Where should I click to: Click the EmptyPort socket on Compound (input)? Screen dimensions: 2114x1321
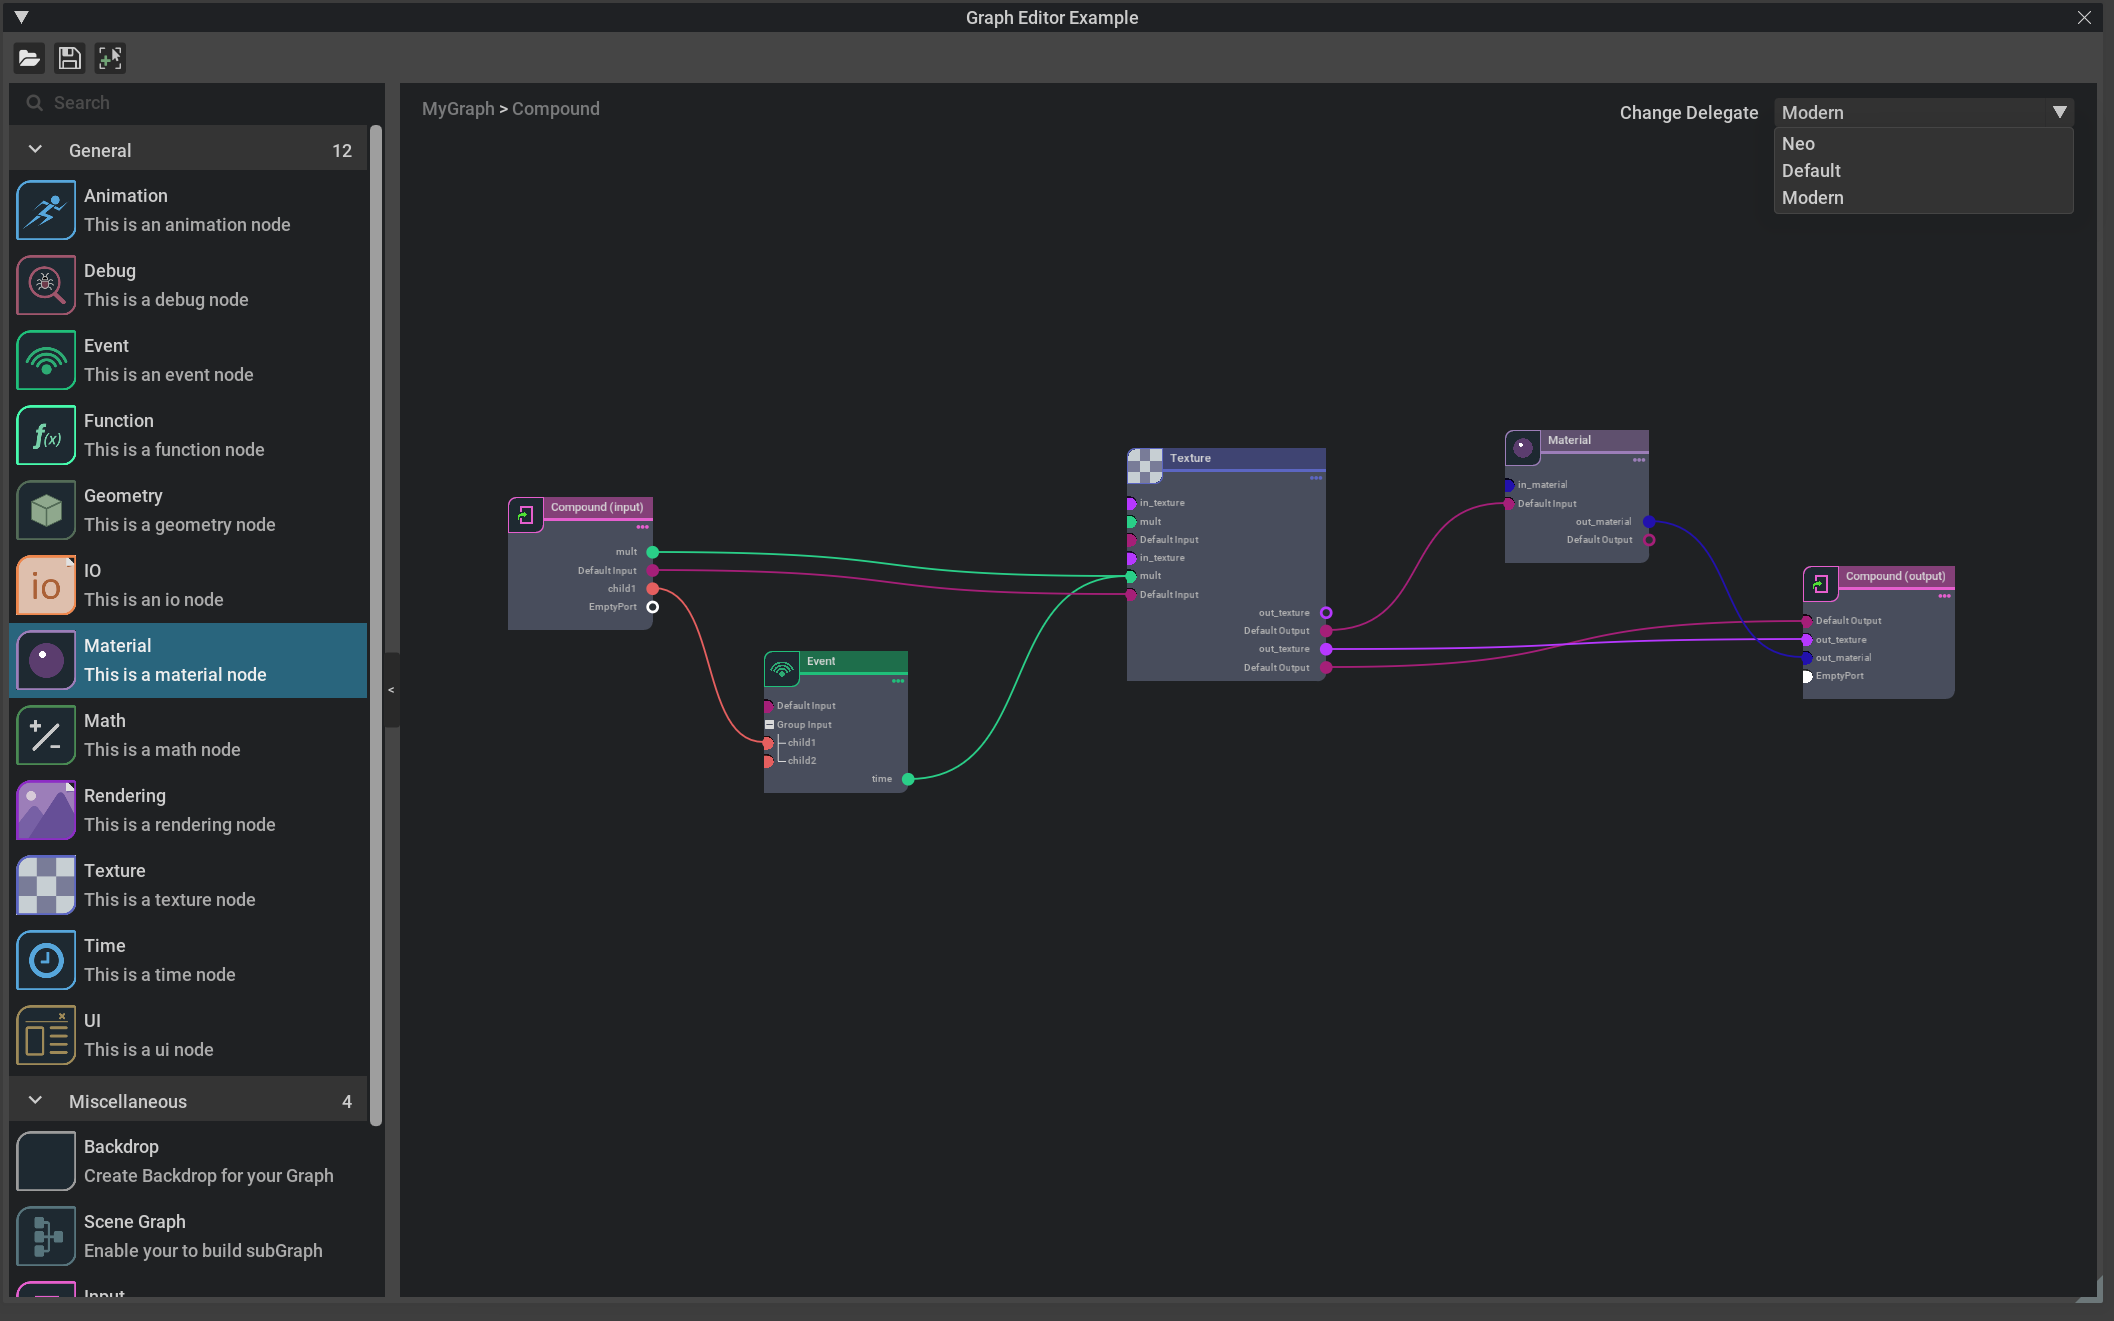653,607
